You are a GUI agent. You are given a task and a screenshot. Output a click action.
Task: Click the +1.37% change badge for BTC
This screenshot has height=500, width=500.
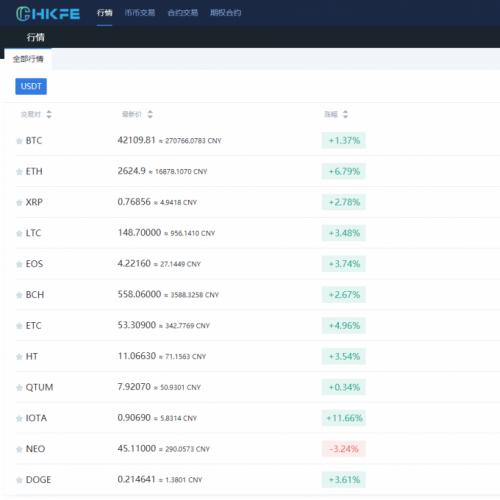coord(344,140)
